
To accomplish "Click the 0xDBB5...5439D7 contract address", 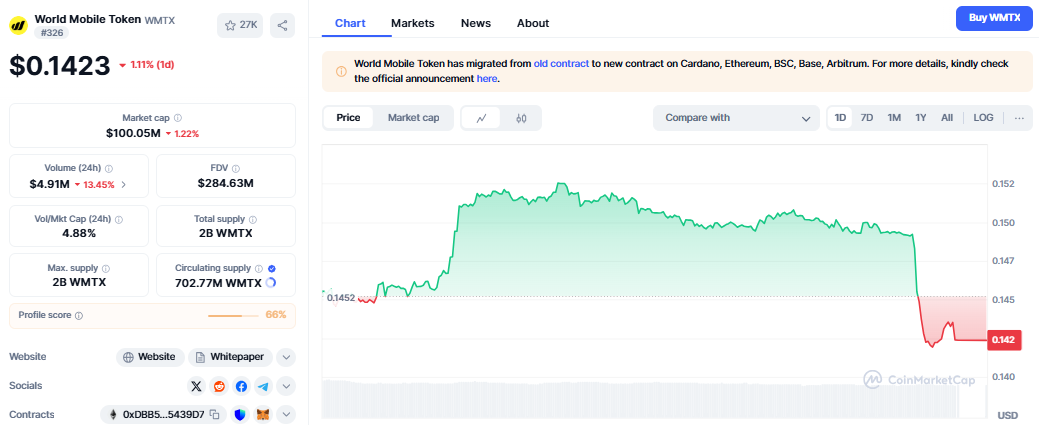I will click(163, 414).
